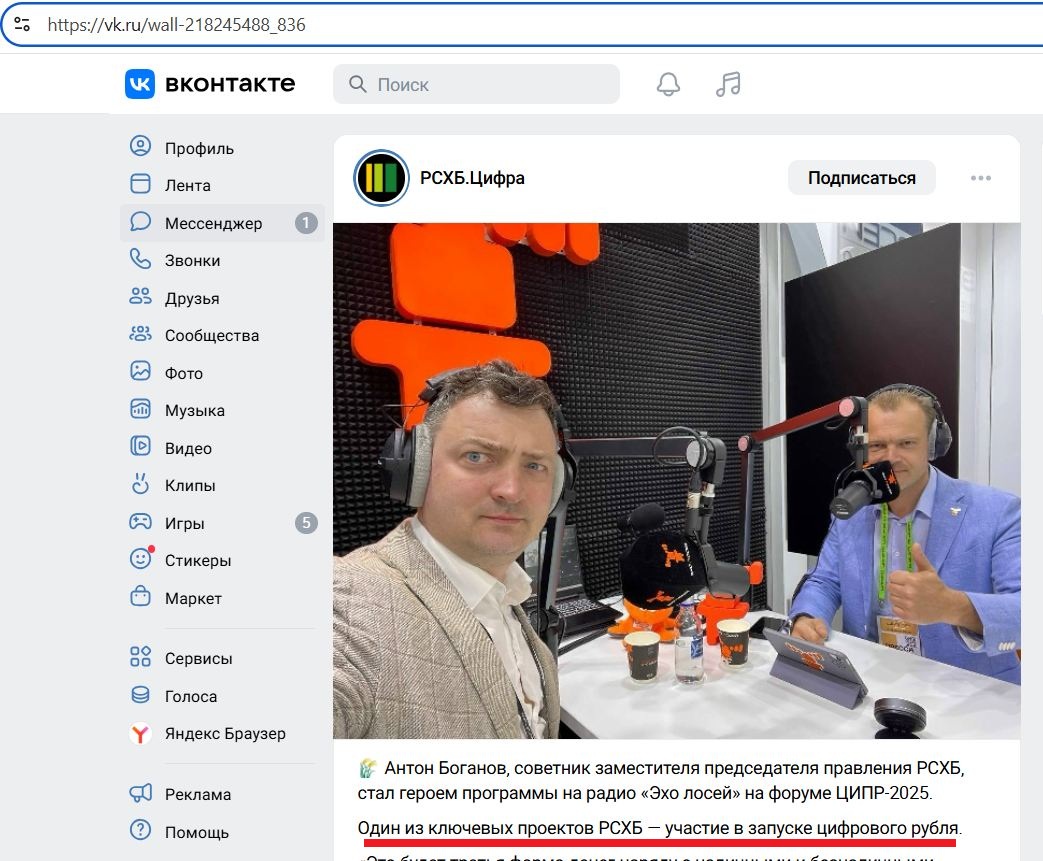Viewport: 1043px width, 861px height.
Task: Open Сообщества section
Action: point(212,335)
